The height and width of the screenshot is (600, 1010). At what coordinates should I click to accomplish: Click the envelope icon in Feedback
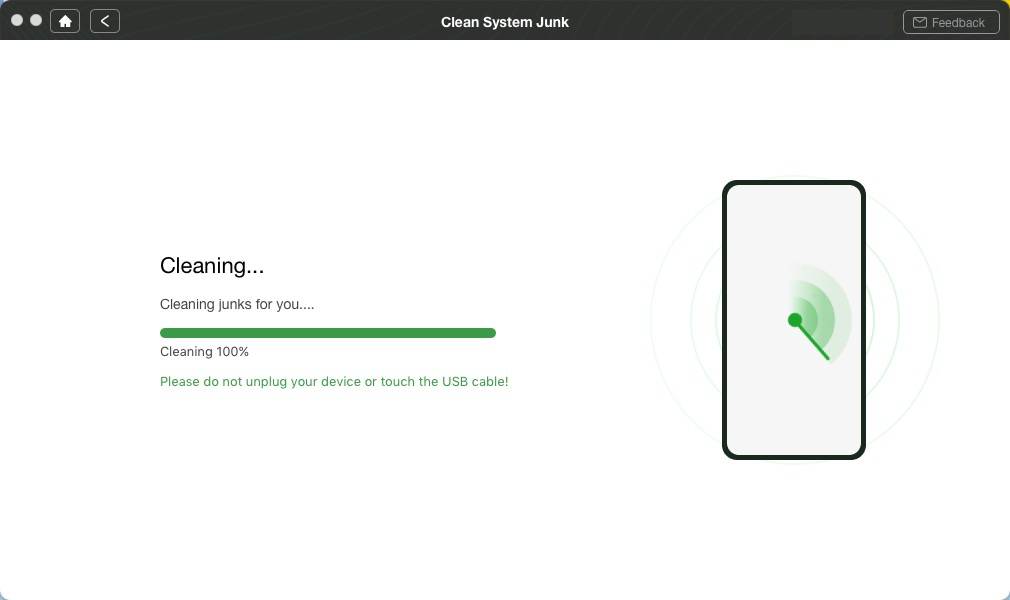point(920,22)
